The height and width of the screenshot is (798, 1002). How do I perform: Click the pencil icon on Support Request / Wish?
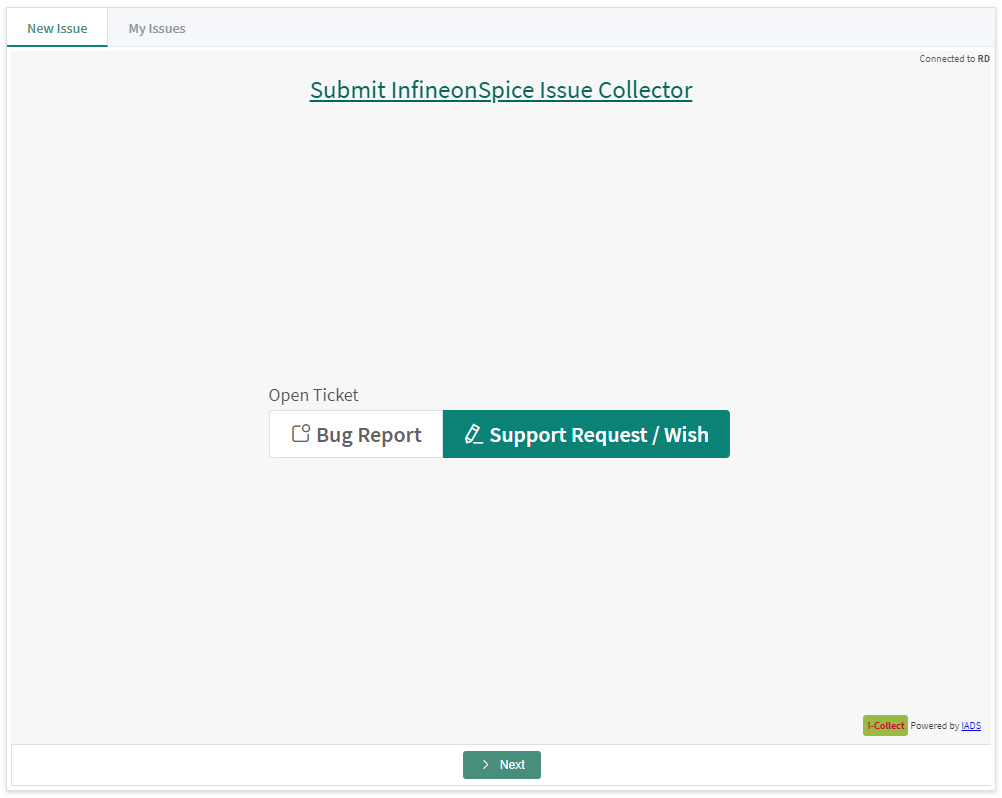[473, 433]
